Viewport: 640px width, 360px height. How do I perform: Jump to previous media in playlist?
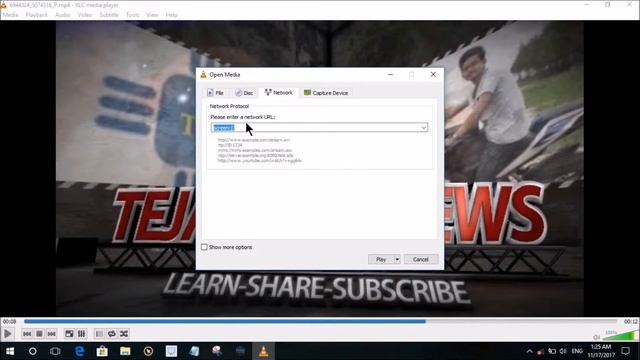pyautogui.click(x=27, y=334)
